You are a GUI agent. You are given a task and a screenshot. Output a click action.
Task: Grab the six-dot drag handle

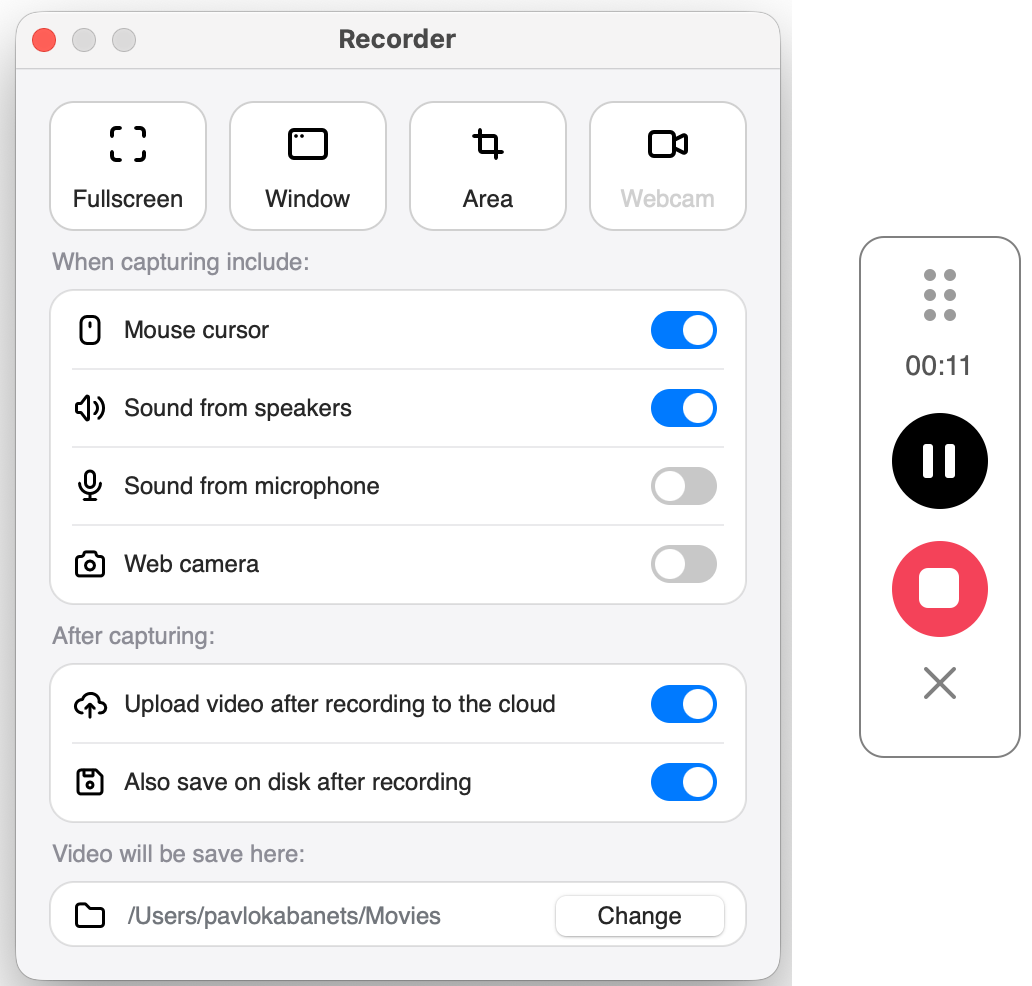939,295
